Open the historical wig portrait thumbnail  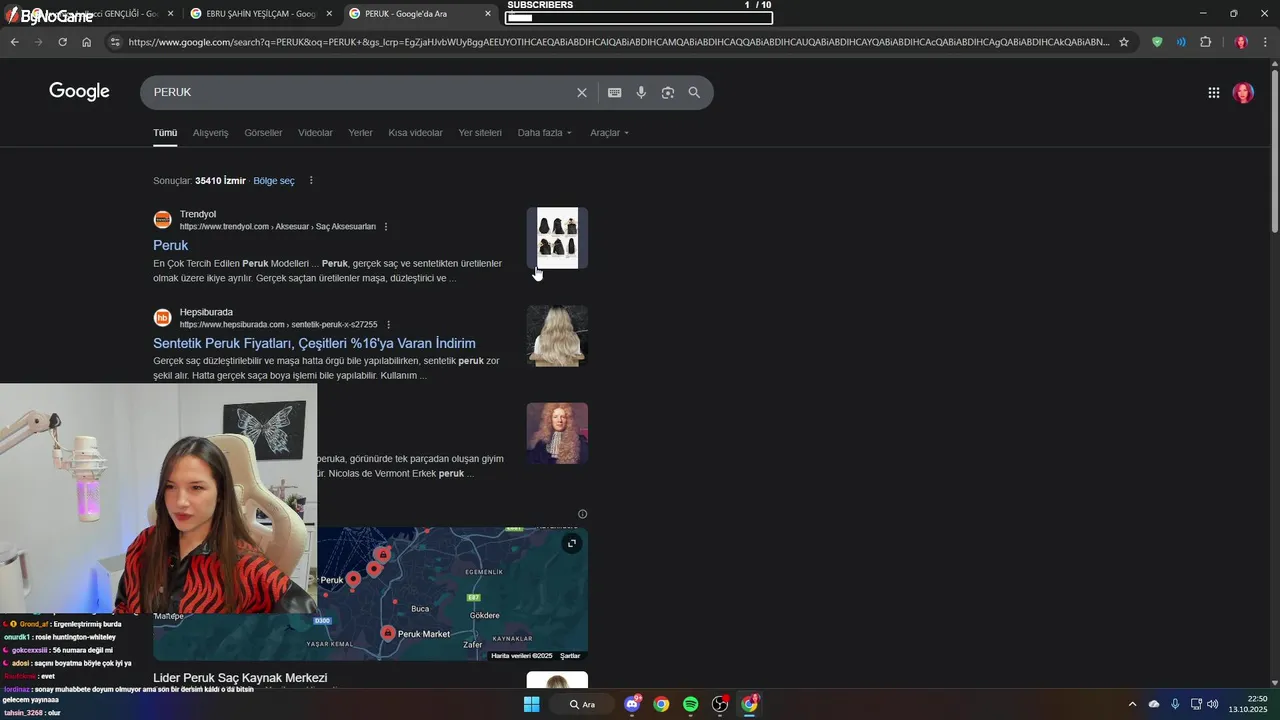tap(557, 433)
